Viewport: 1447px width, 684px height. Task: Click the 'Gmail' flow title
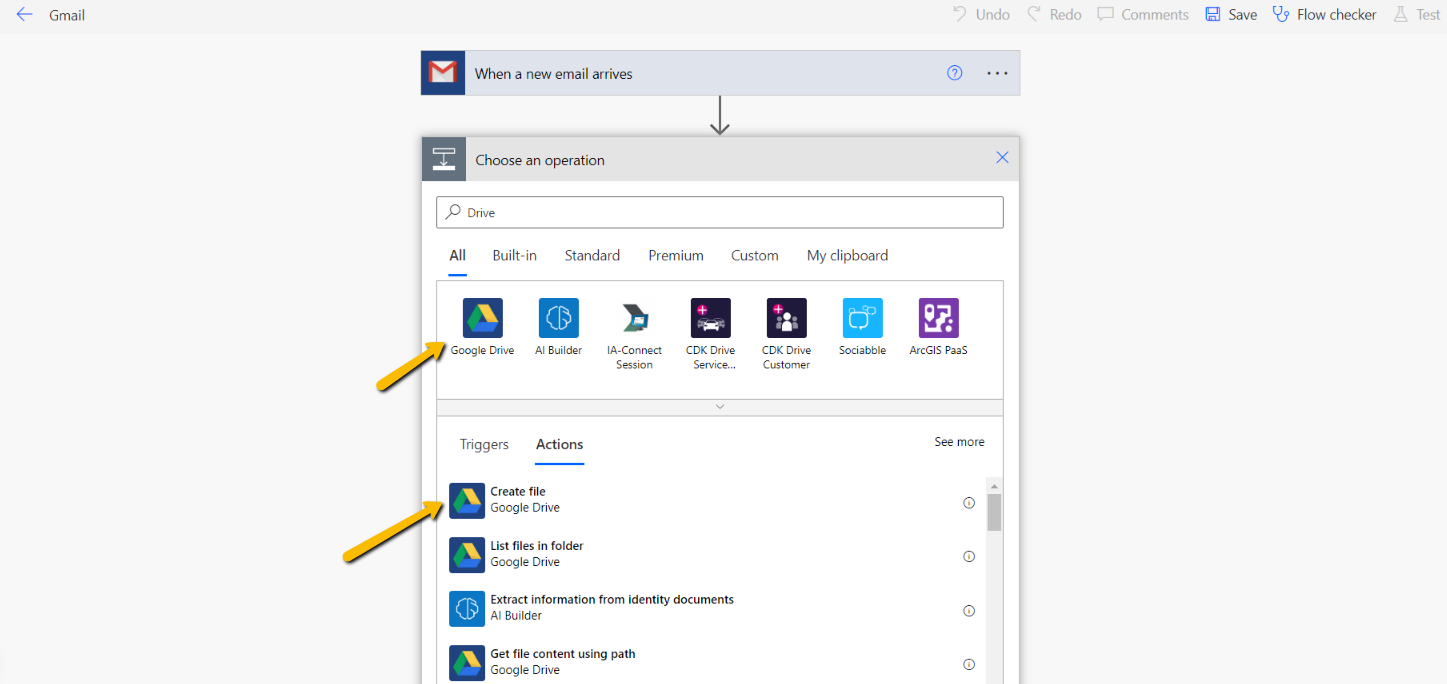67,15
